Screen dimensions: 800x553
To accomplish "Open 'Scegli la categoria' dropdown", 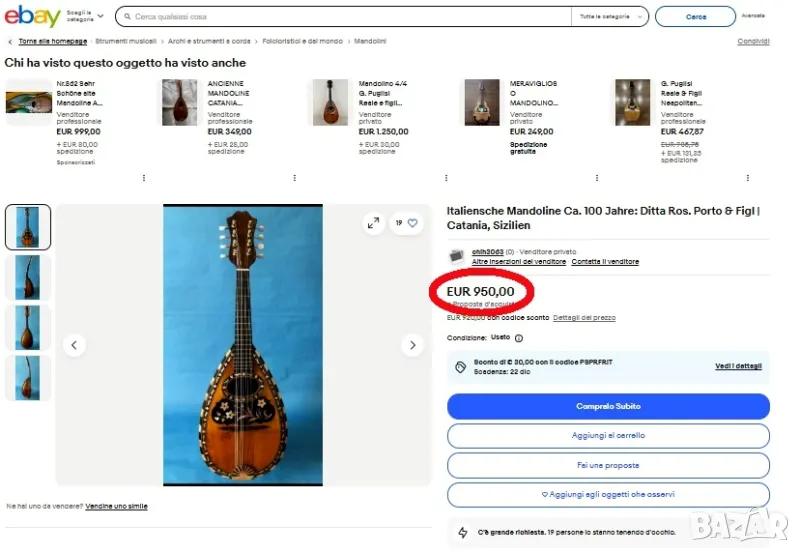I will click(86, 16).
